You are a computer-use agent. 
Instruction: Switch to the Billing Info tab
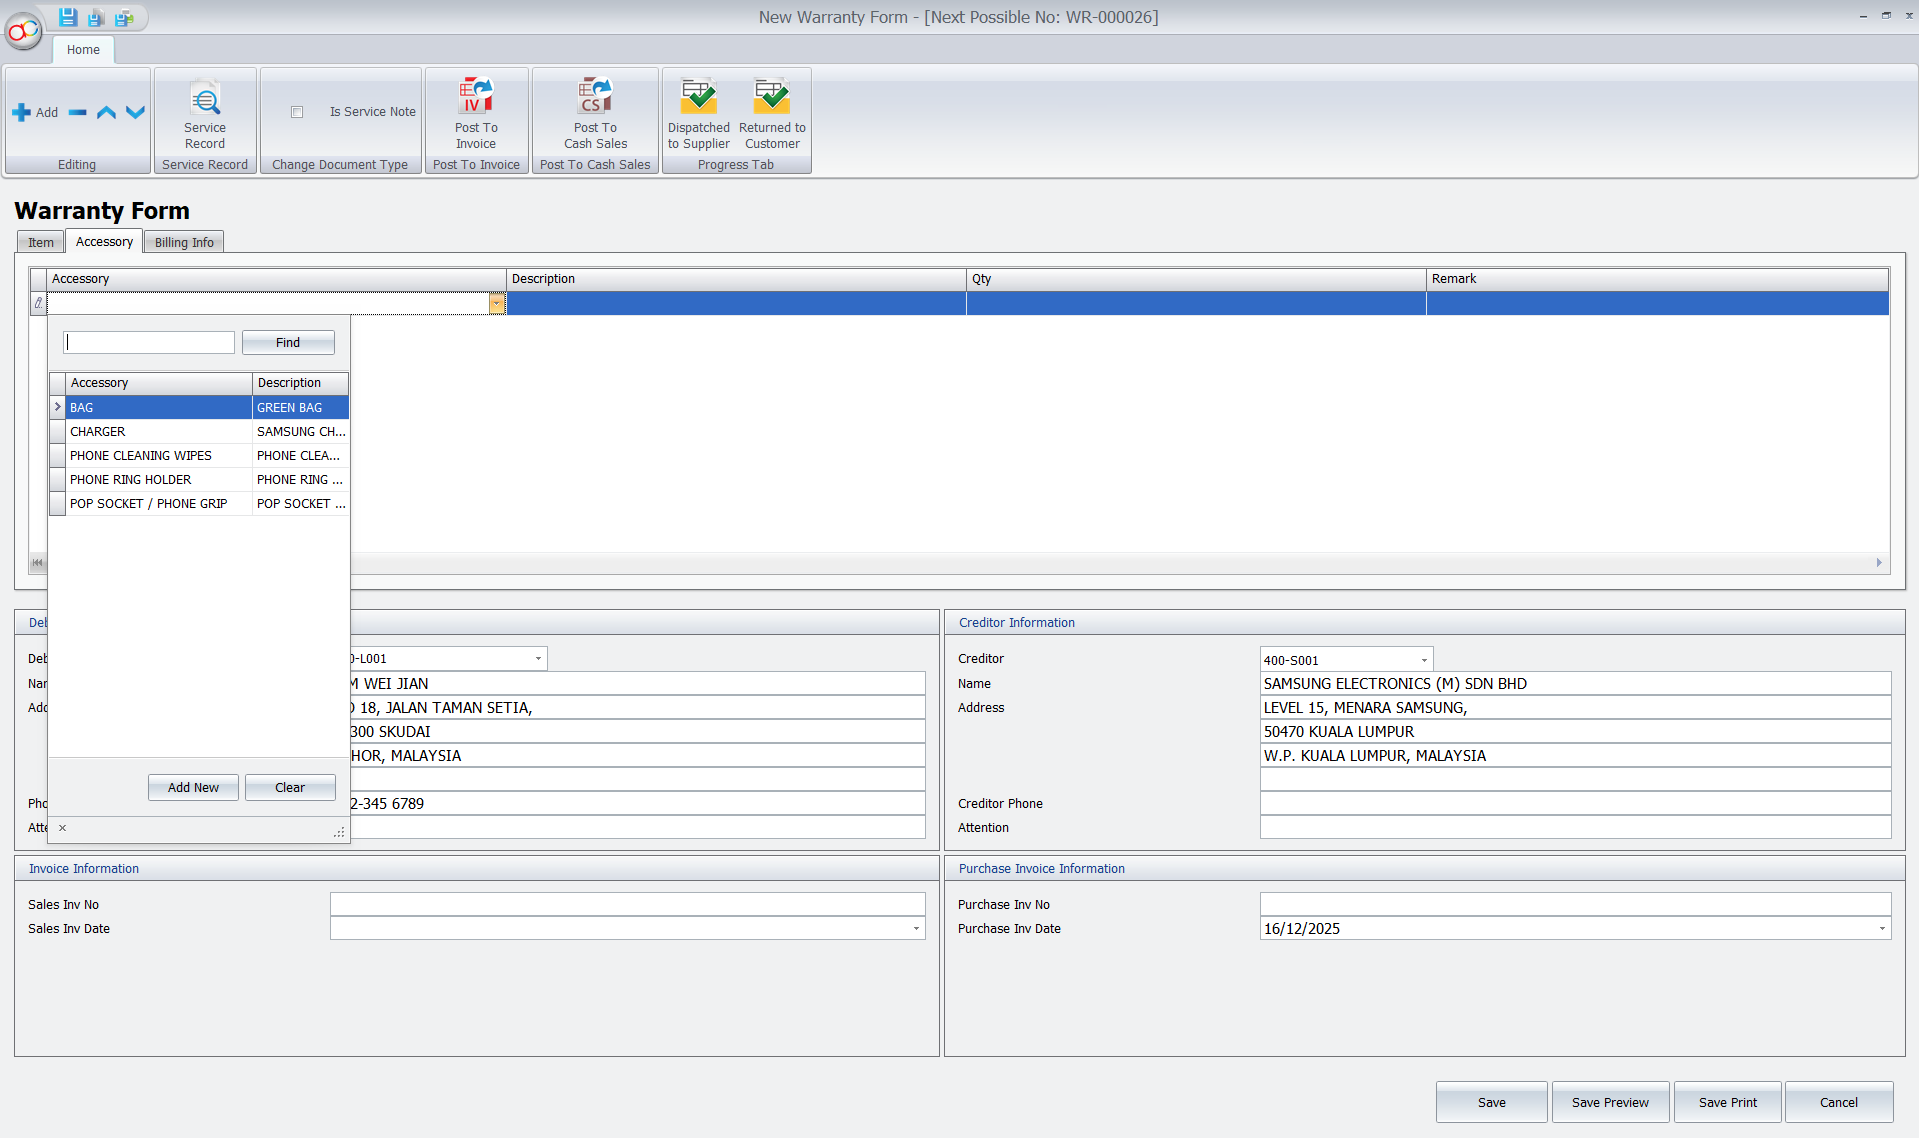[184, 242]
